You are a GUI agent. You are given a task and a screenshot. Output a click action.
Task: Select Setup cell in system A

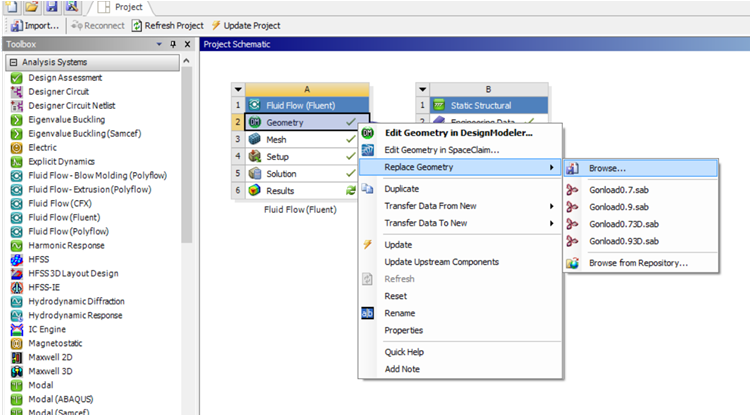302,157
